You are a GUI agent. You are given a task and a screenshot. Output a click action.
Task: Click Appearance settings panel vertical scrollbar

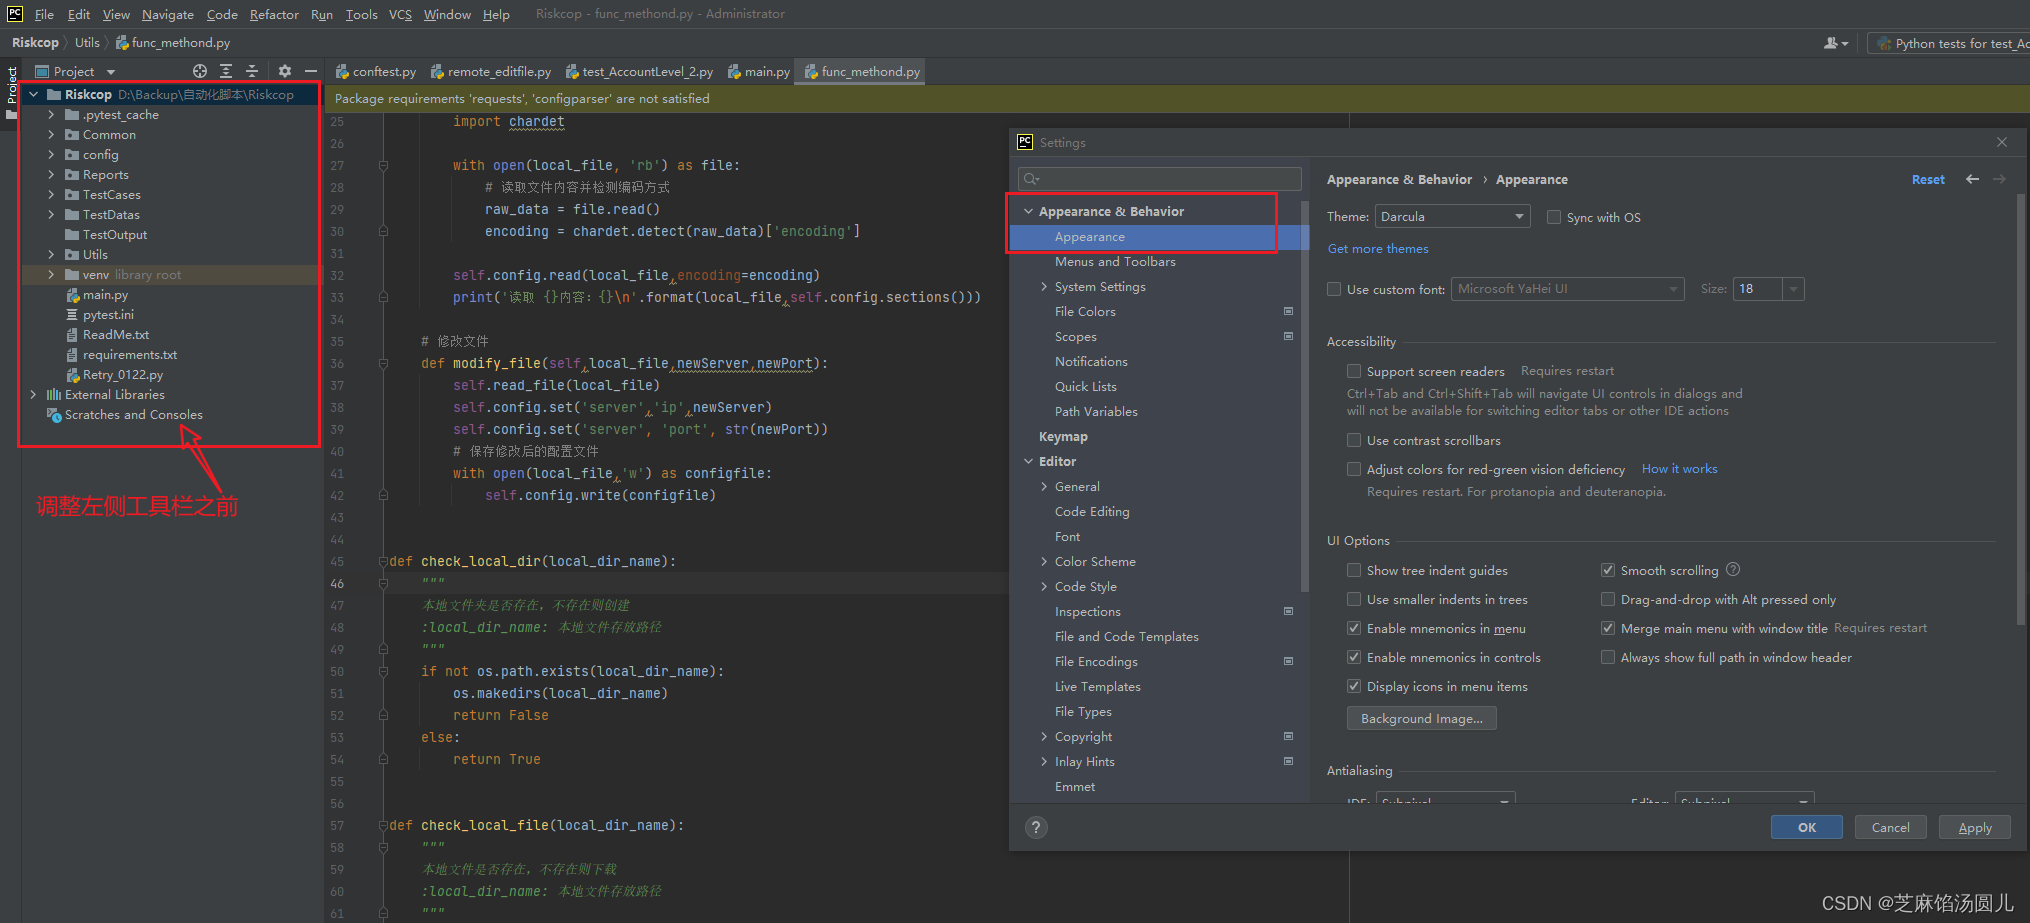tap(2021, 410)
